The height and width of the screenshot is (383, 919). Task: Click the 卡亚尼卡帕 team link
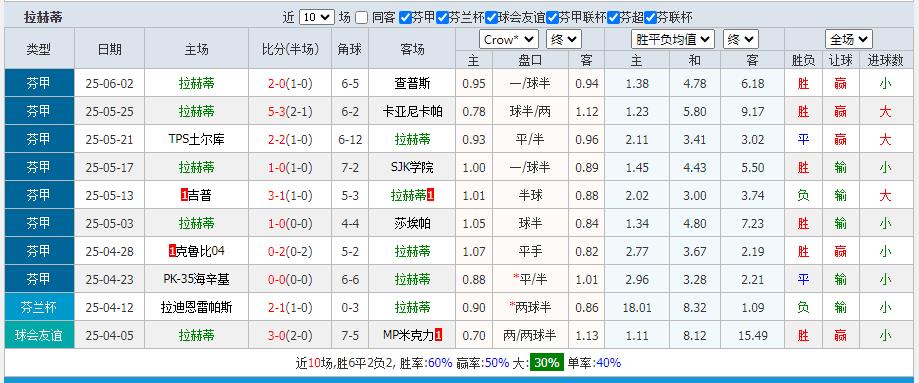[x=413, y=111]
